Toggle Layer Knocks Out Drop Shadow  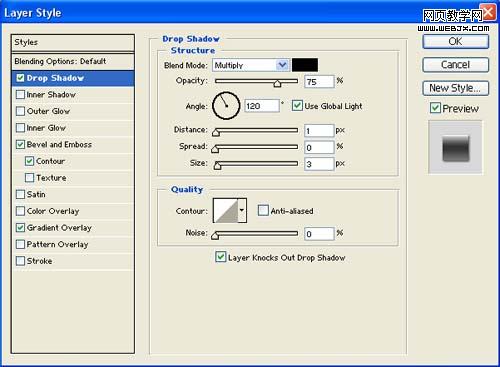[220, 257]
